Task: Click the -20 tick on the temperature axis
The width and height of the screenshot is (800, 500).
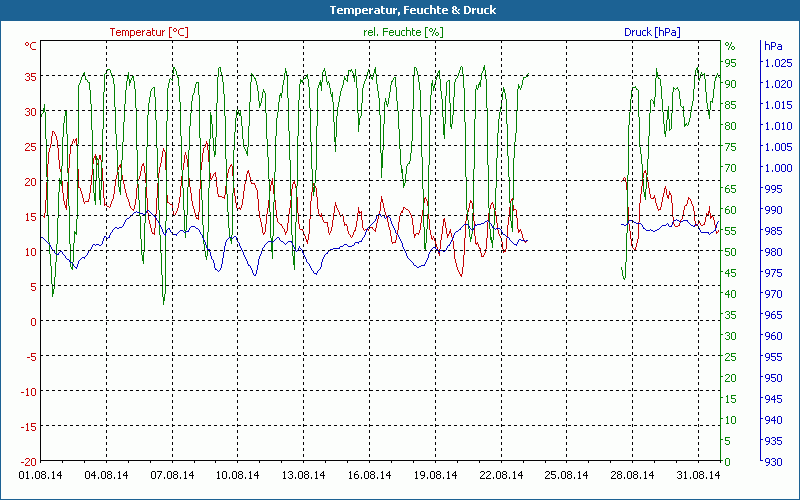Action: tap(29, 461)
